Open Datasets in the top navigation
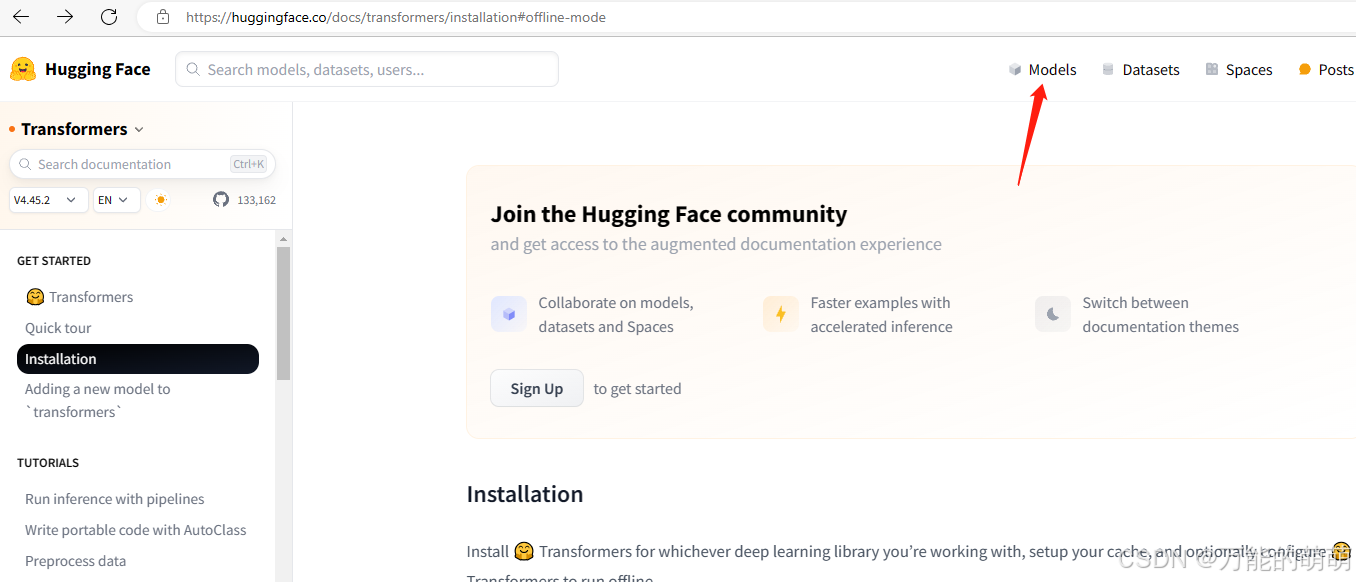The height and width of the screenshot is (582, 1356). click(1151, 69)
